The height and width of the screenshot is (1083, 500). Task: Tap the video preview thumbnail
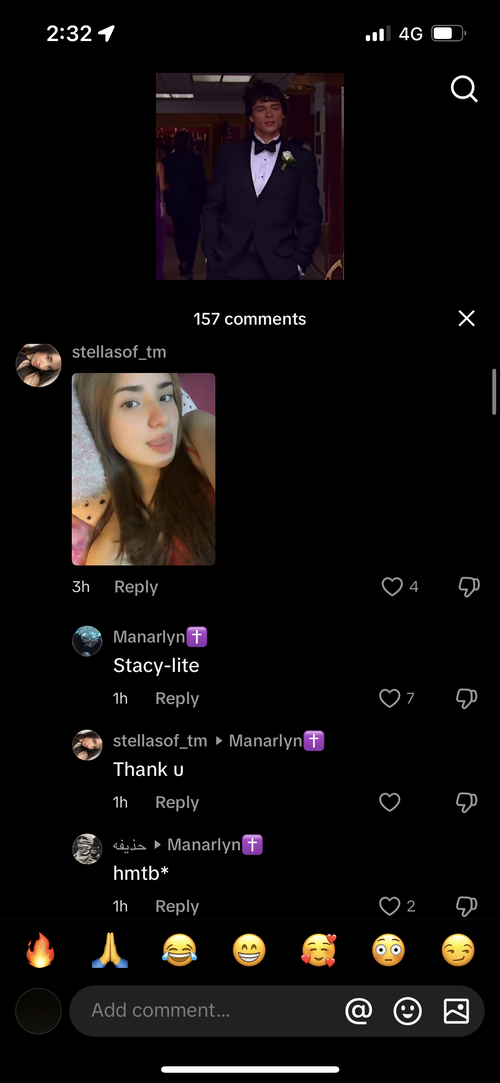250,176
